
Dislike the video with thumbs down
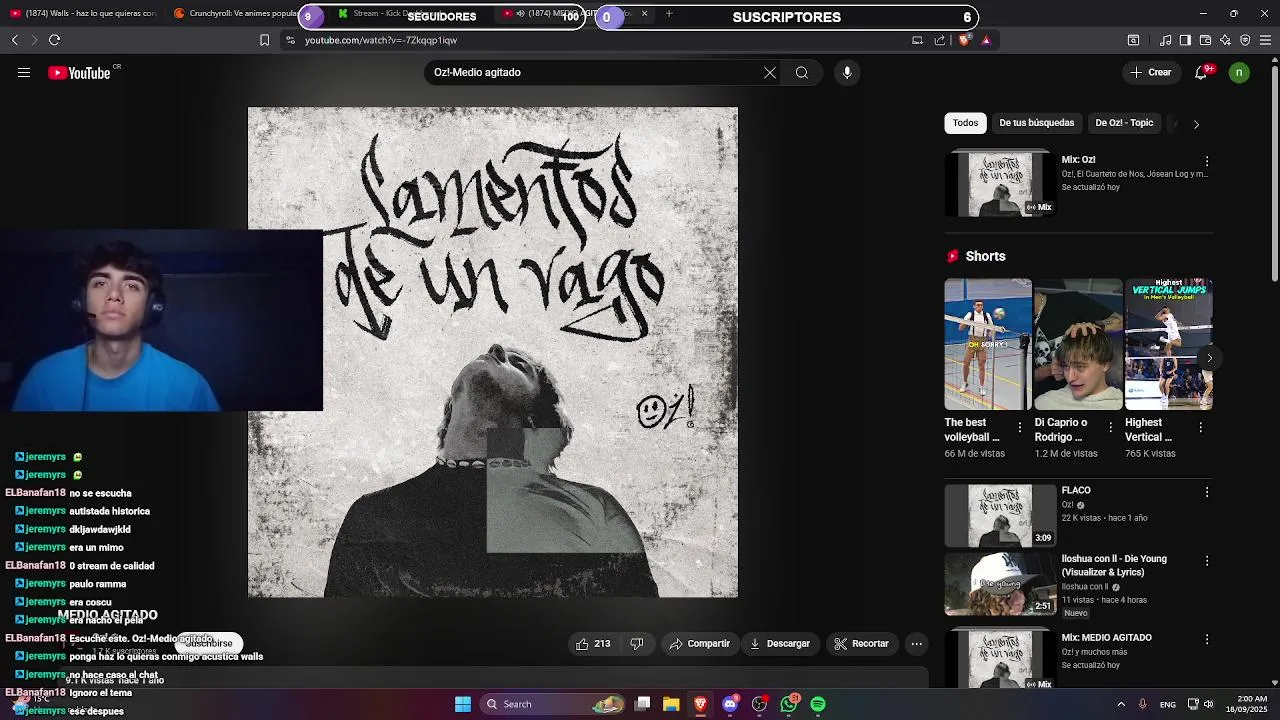click(x=637, y=644)
